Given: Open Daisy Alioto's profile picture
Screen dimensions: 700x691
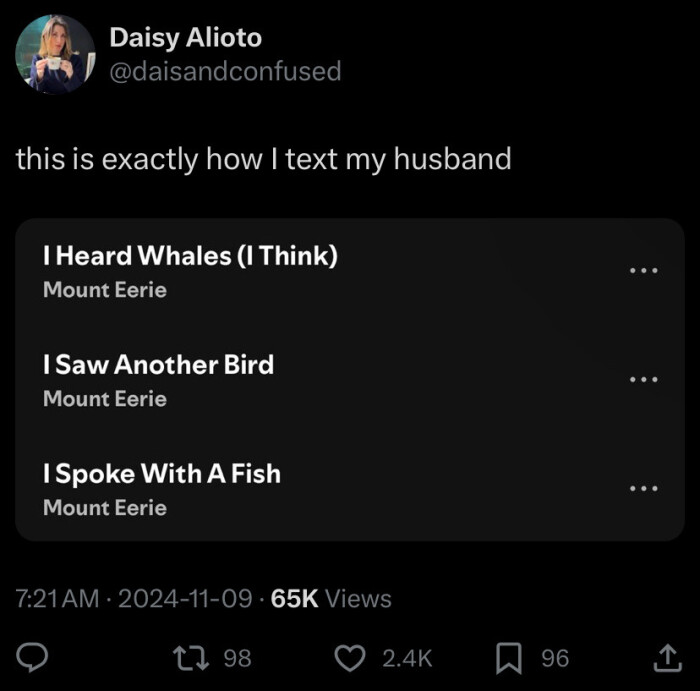Looking at the screenshot, I should (x=55, y=54).
